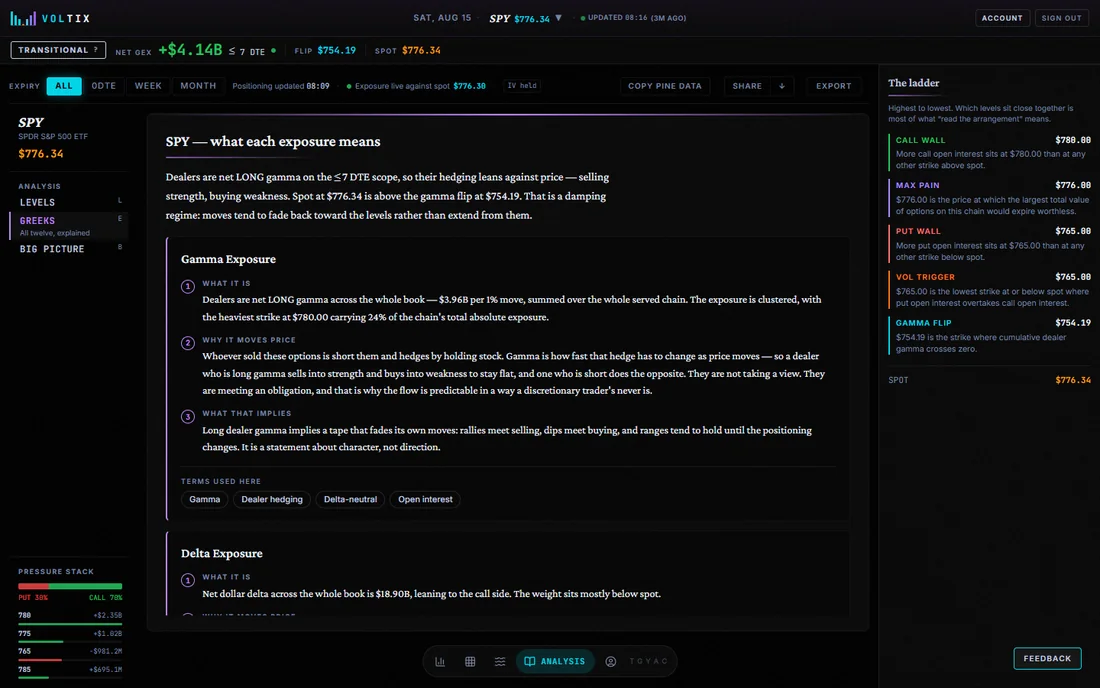Viewport: 1100px width, 688px height.
Task: Open the bar chart view in bottom nav
Action: coord(440,661)
